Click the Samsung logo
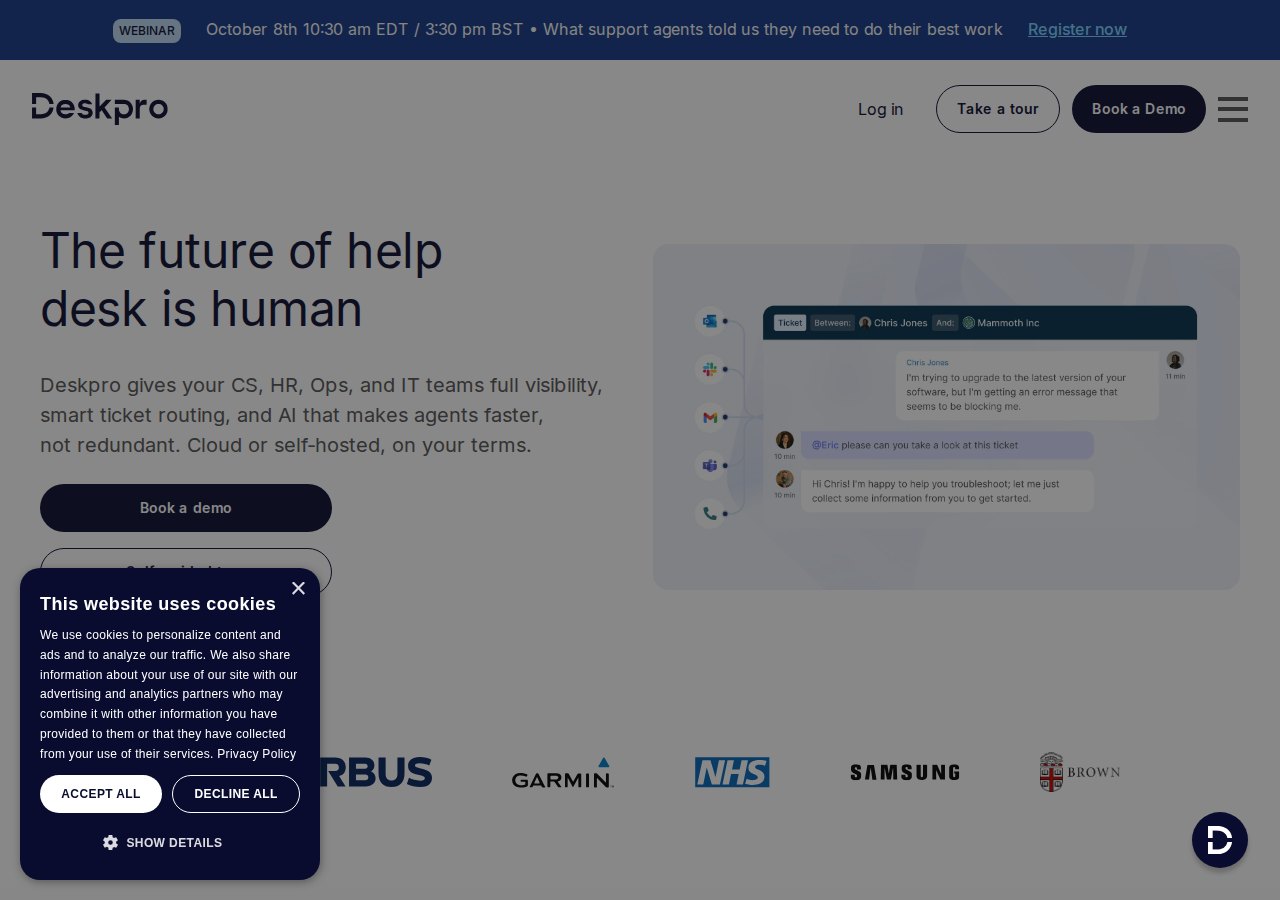This screenshot has width=1280, height=900. pyautogui.click(x=905, y=772)
